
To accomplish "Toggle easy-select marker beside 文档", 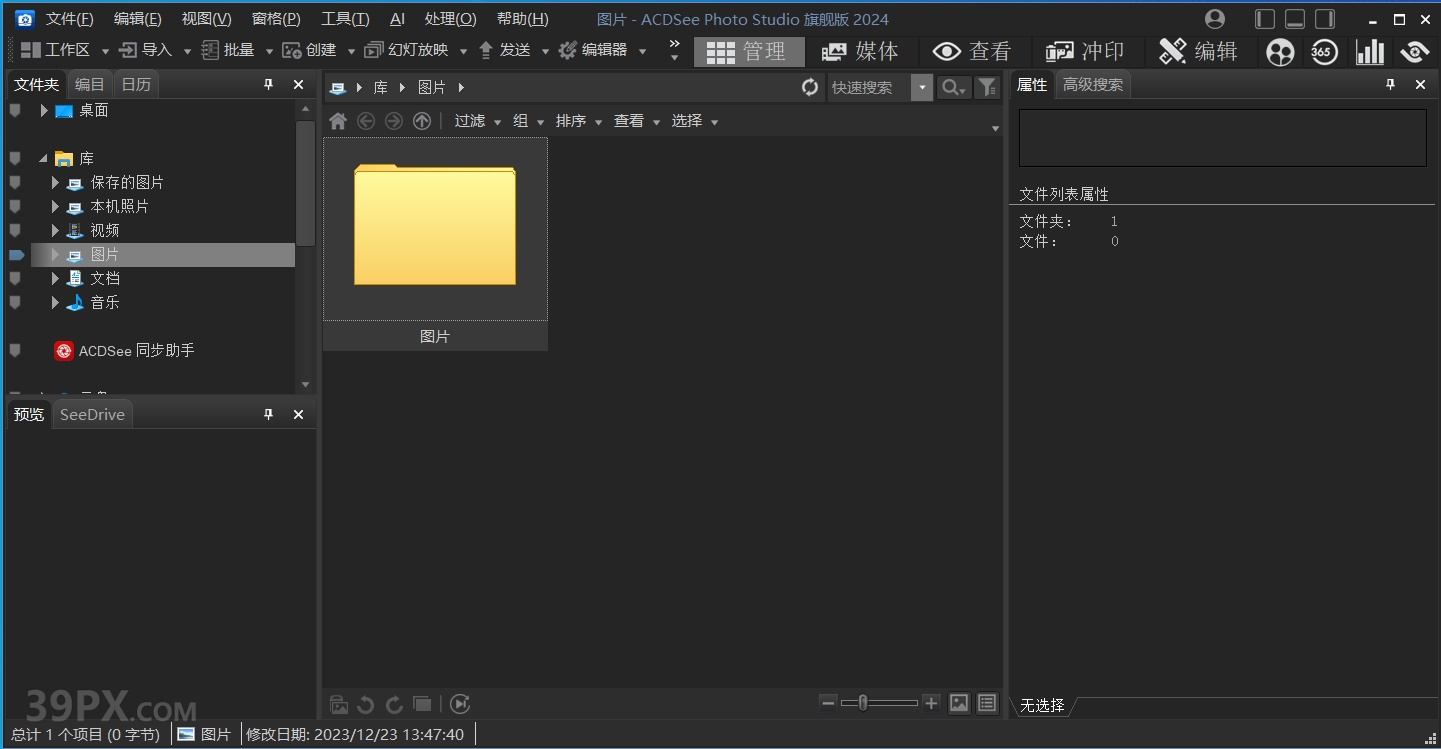I will (x=15, y=278).
